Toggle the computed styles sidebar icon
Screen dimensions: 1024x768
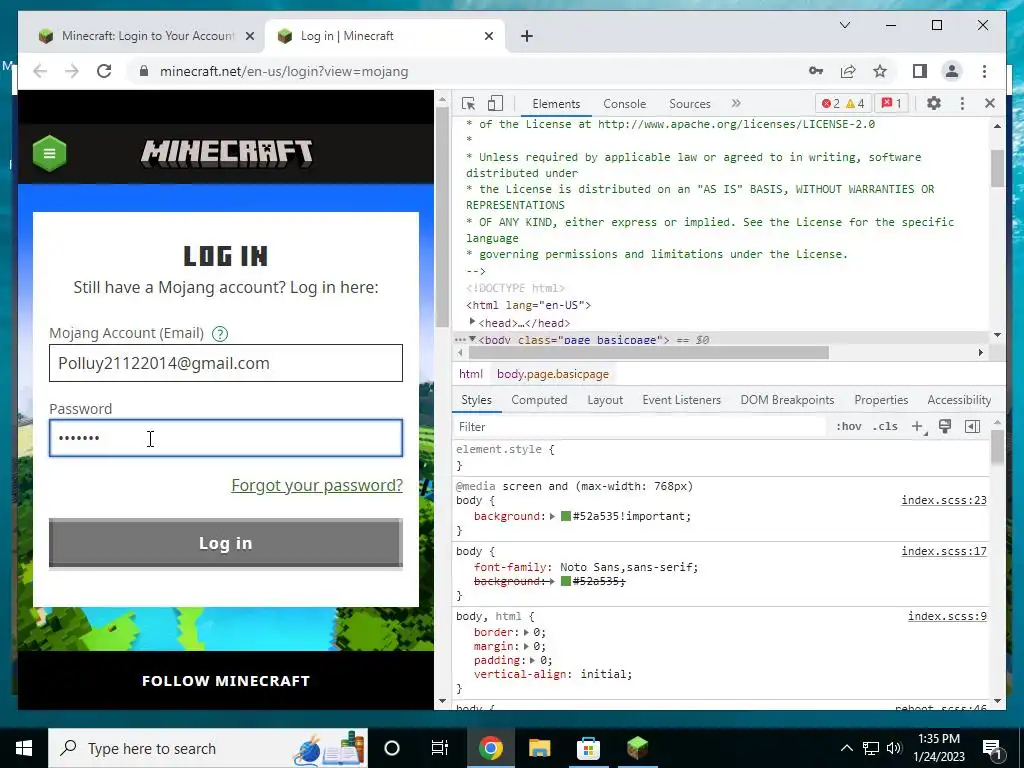(972, 426)
